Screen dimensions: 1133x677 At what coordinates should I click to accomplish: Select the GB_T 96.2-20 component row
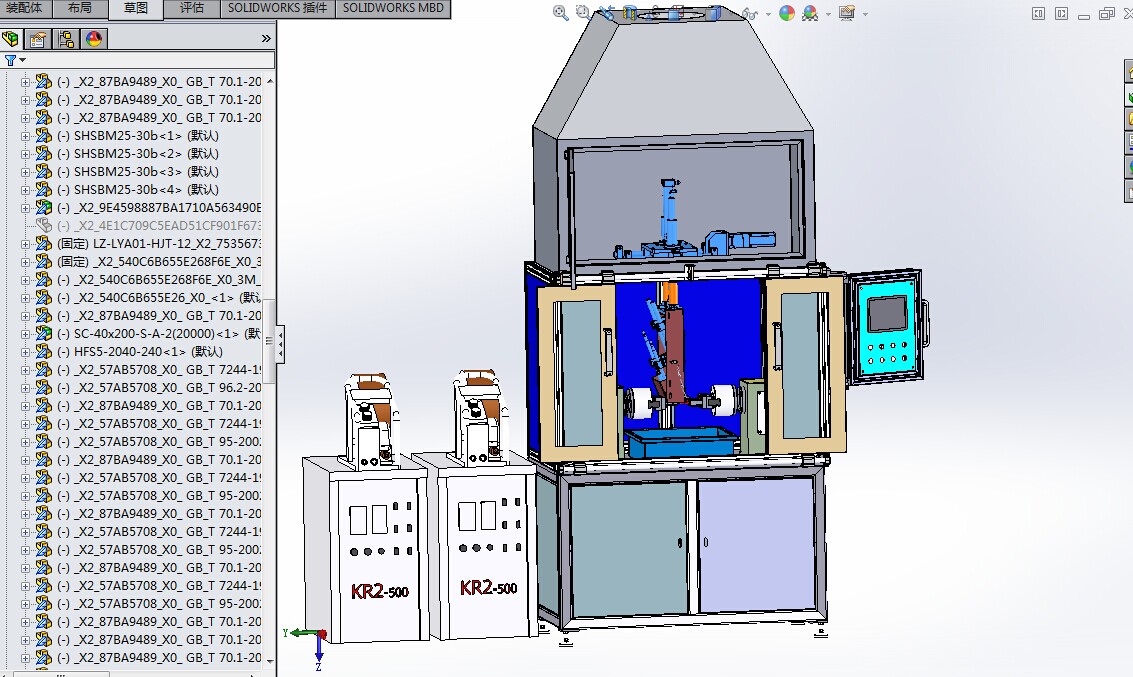pos(159,388)
